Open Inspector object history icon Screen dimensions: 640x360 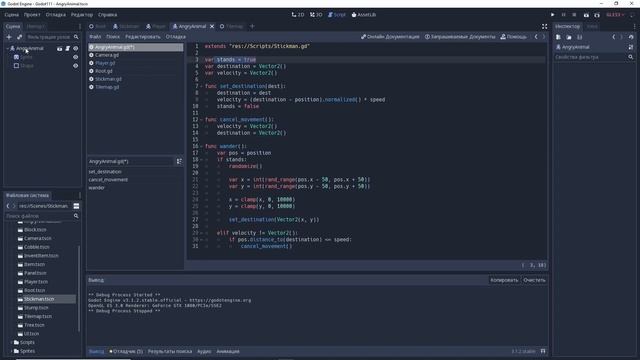pos(631,37)
